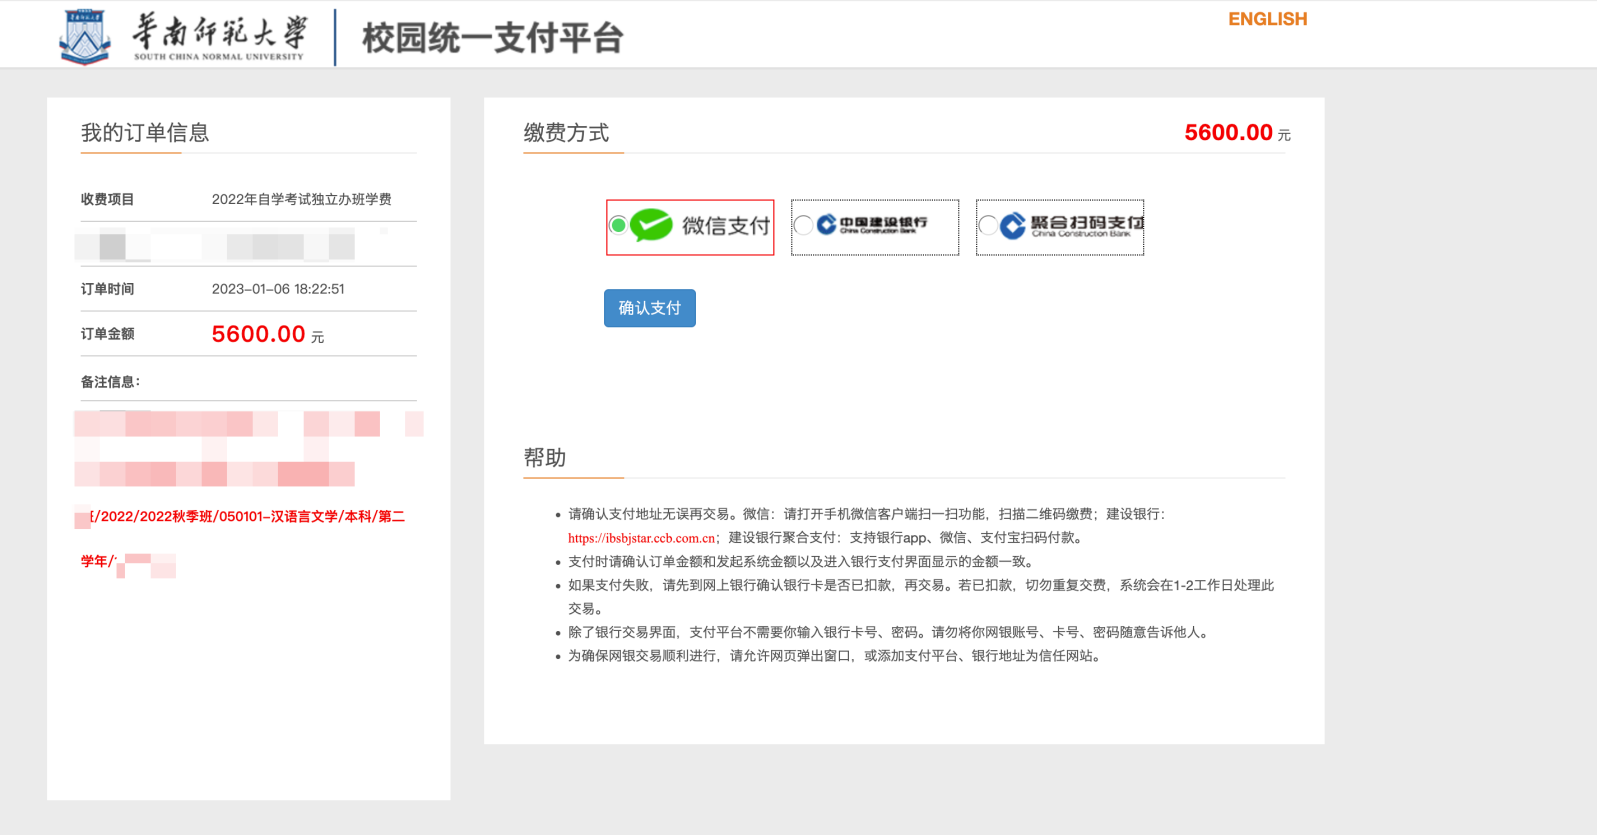Click the 校园统一支付平台 page title
1597x835 pixels.
coord(492,38)
